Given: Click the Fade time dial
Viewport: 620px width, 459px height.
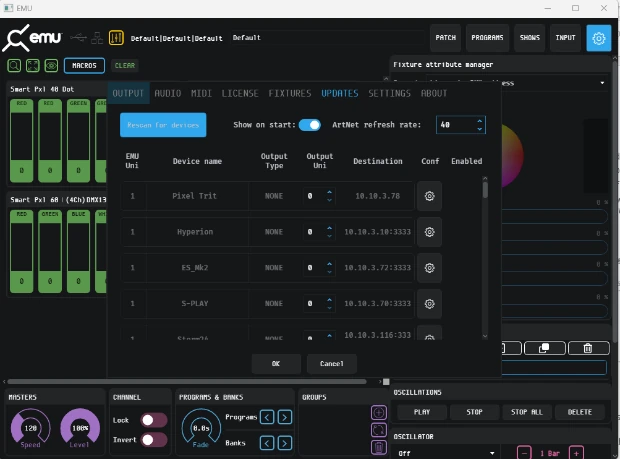Looking at the screenshot, I should point(201,428).
